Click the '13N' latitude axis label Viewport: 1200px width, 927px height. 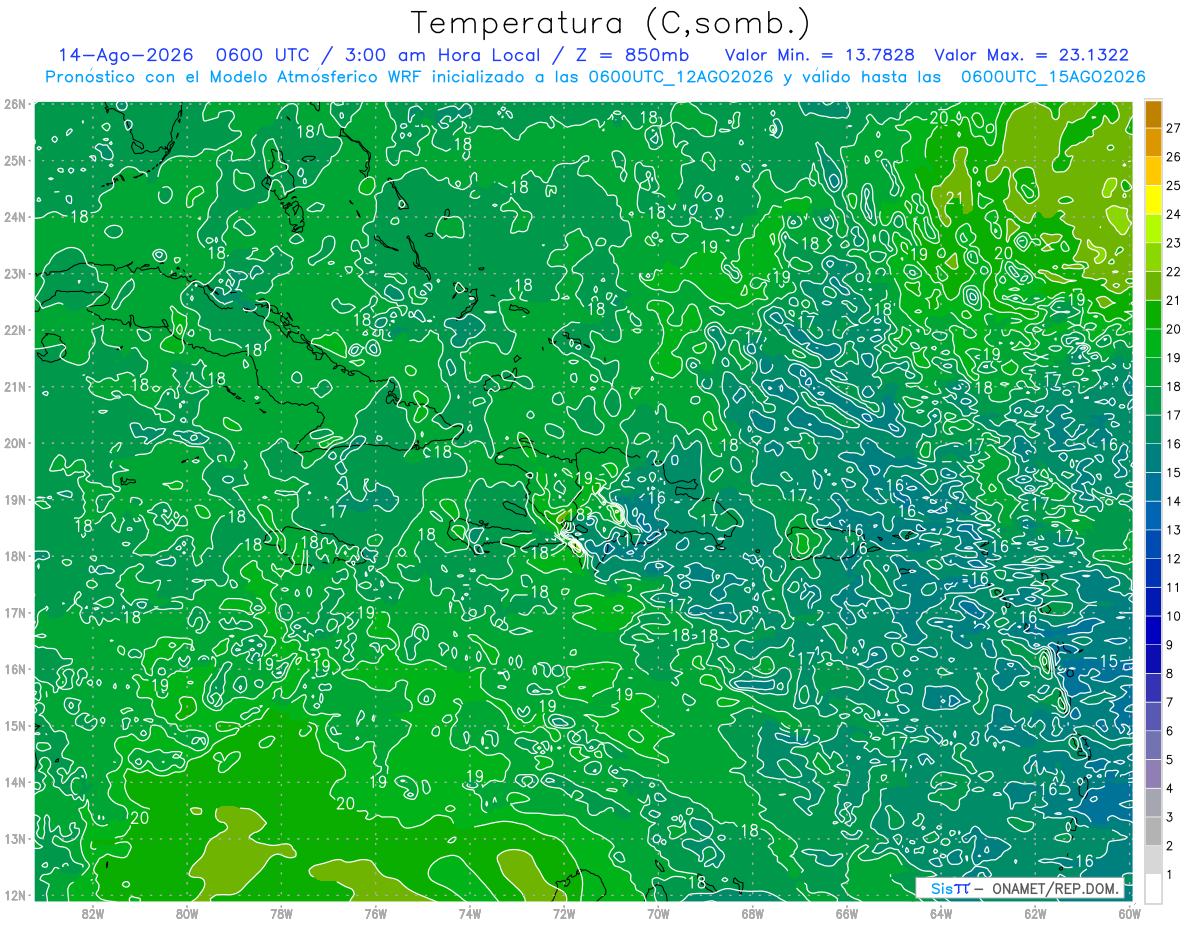coord(14,839)
